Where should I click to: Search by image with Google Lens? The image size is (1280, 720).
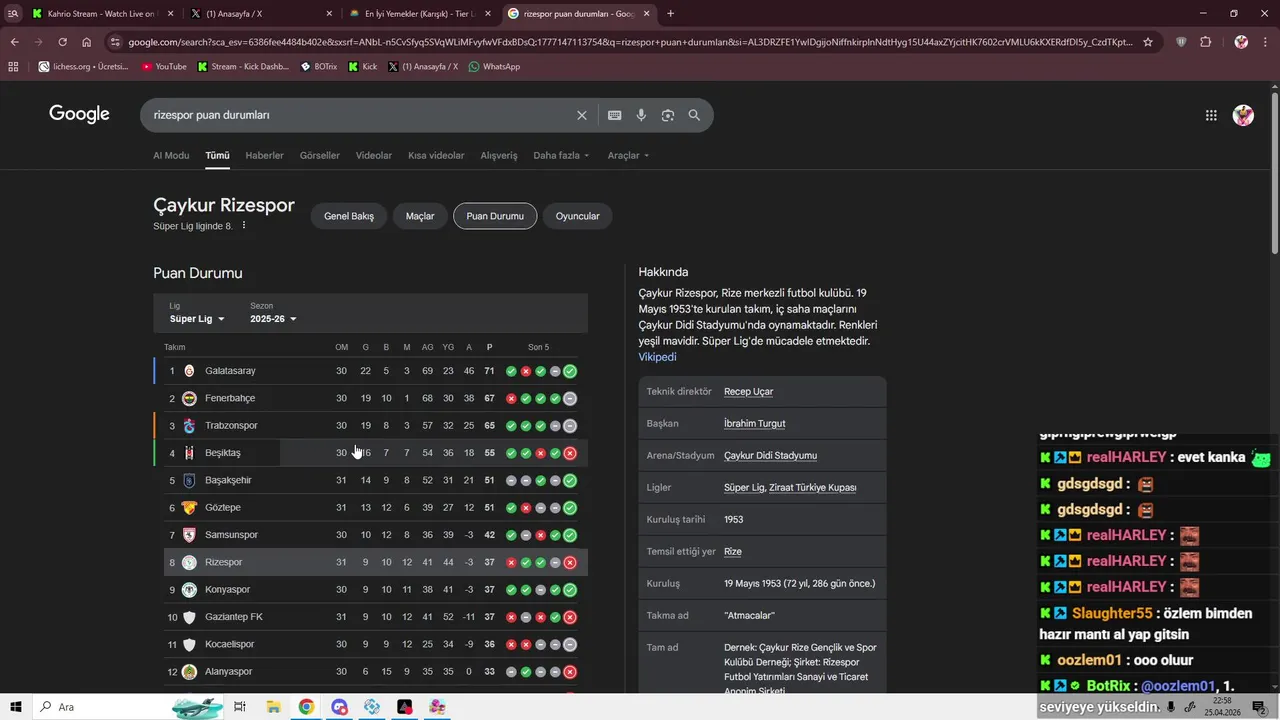click(x=668, y=115)
